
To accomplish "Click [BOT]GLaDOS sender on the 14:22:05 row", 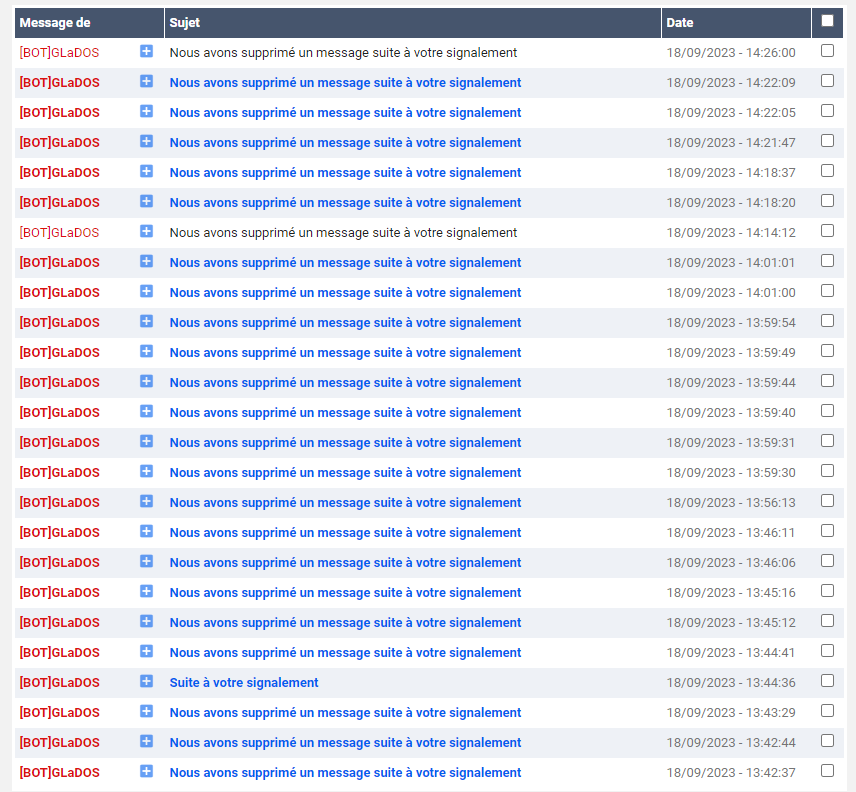I will click(59, 113).
